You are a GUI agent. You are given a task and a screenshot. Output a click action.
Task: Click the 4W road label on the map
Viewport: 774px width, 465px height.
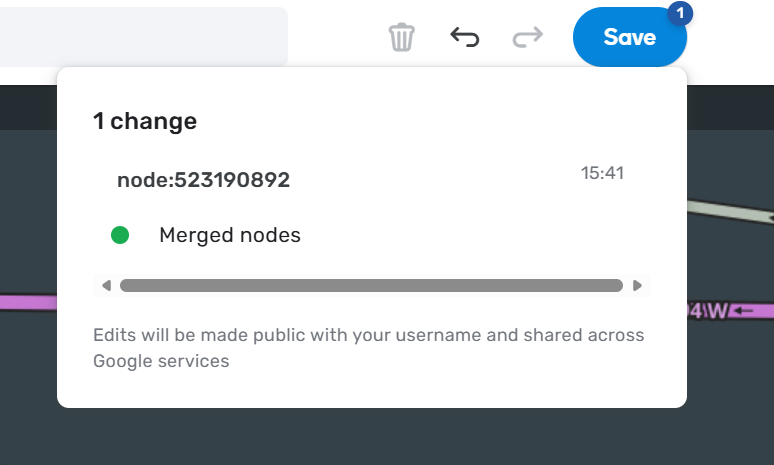(708, 312)
